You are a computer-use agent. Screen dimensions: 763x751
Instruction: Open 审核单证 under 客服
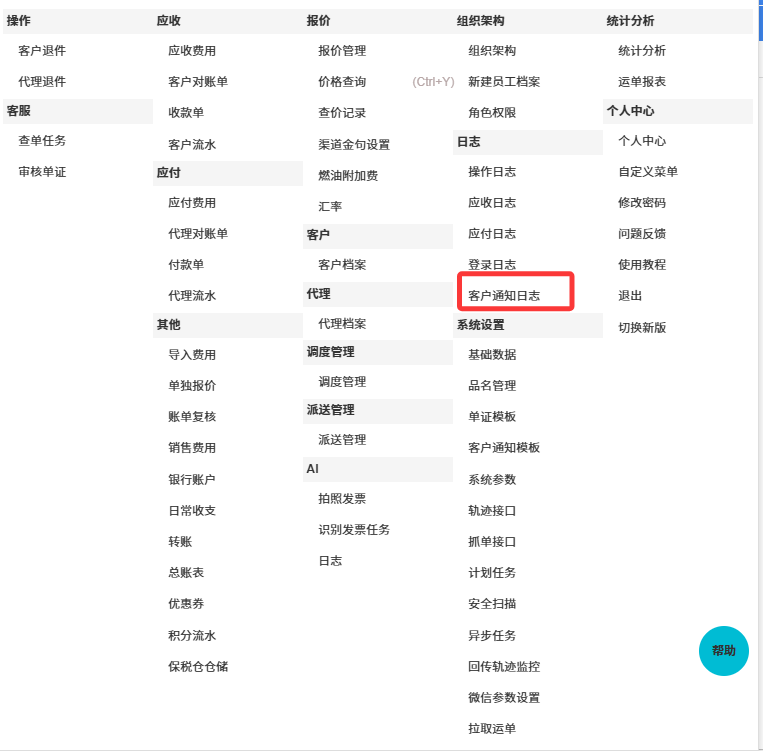(42, 172)
